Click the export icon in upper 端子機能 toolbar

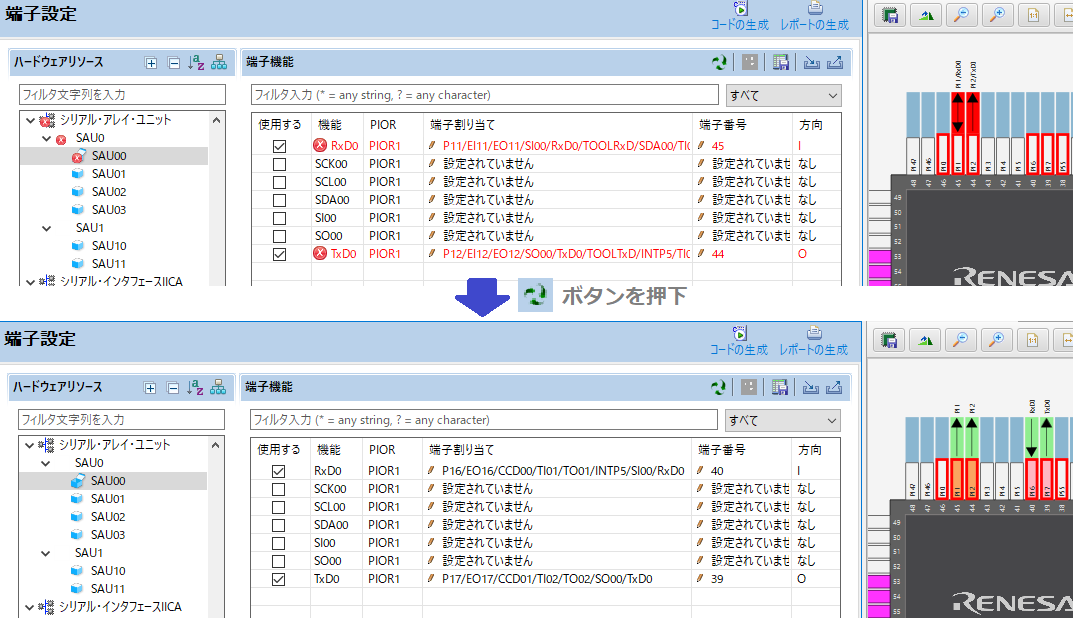tap(835, 63)
